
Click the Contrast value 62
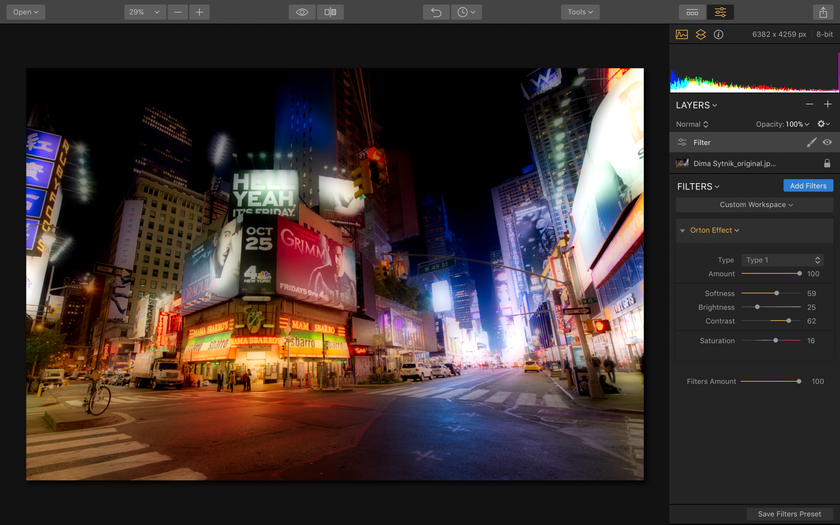(x=811, y=321)
